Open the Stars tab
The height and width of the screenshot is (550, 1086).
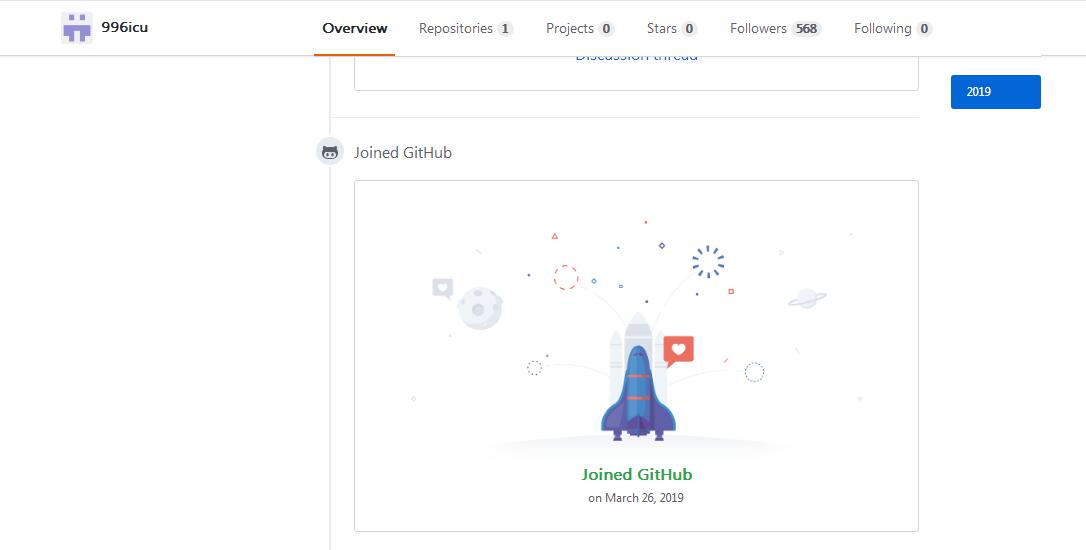pyautogui.click(x=672, y=28)
